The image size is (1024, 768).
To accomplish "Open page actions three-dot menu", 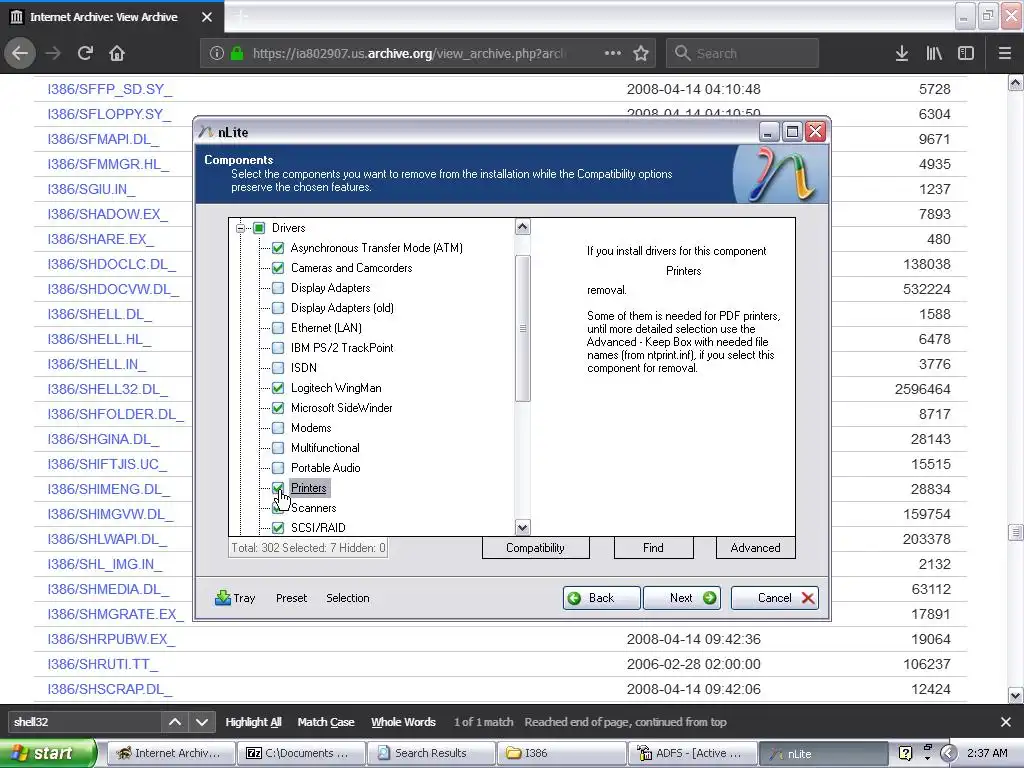I will click(613, 53).
